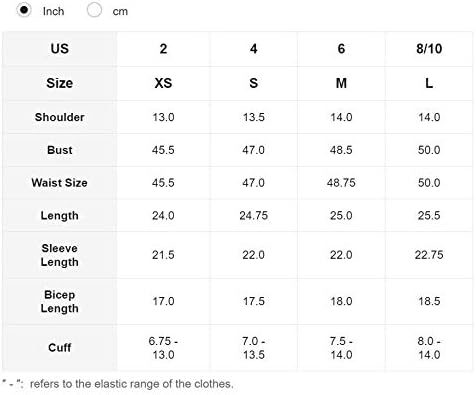Viewport: 476px width, 395px height.
Task: Click the Cuff row label
Action: pos(60,348)
